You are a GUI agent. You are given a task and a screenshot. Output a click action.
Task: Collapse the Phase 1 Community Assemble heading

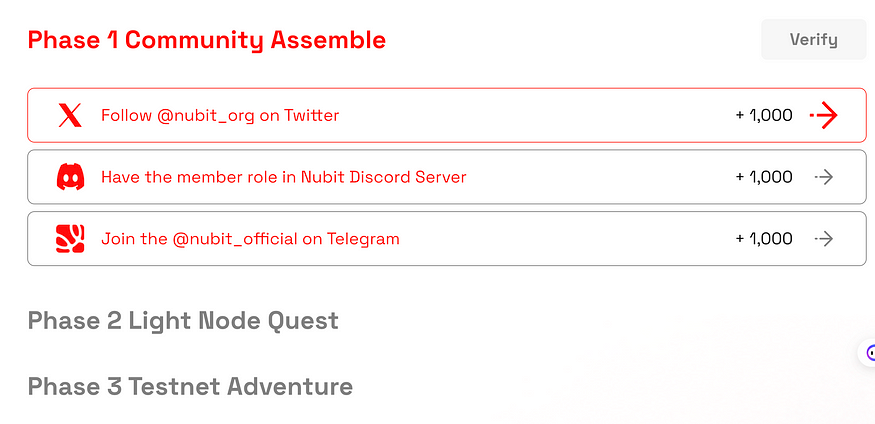[x=207, y=40]
